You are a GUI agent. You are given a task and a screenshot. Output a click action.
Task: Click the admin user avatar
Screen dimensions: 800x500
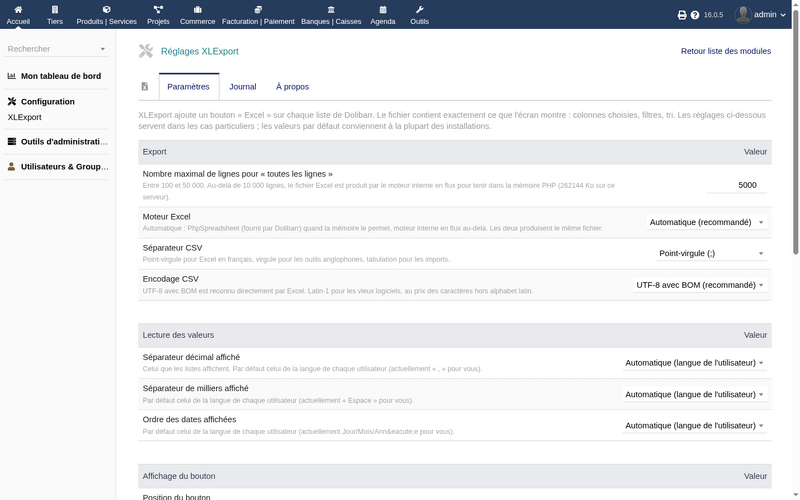[x=743, y=14]
